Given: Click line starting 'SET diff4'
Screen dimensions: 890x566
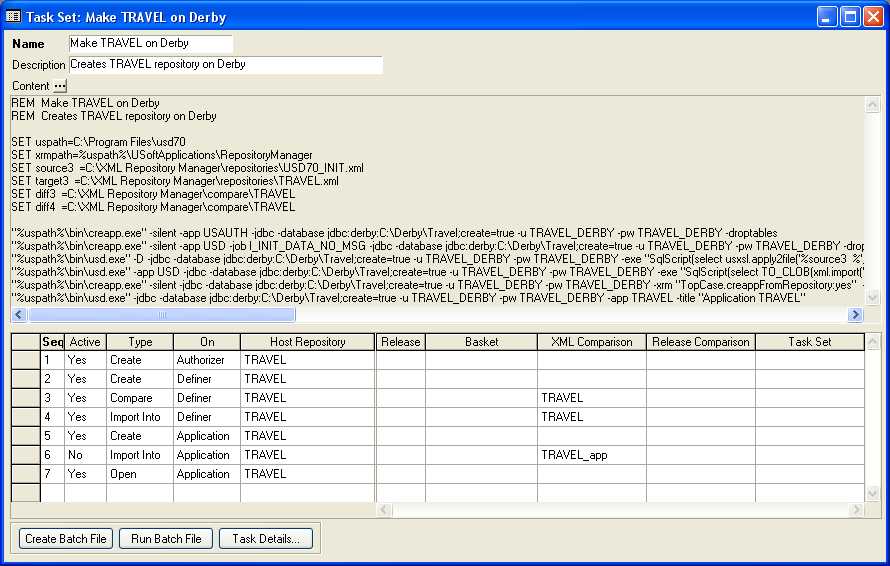Looking at the screenshot, I should (x=153, y=207).
